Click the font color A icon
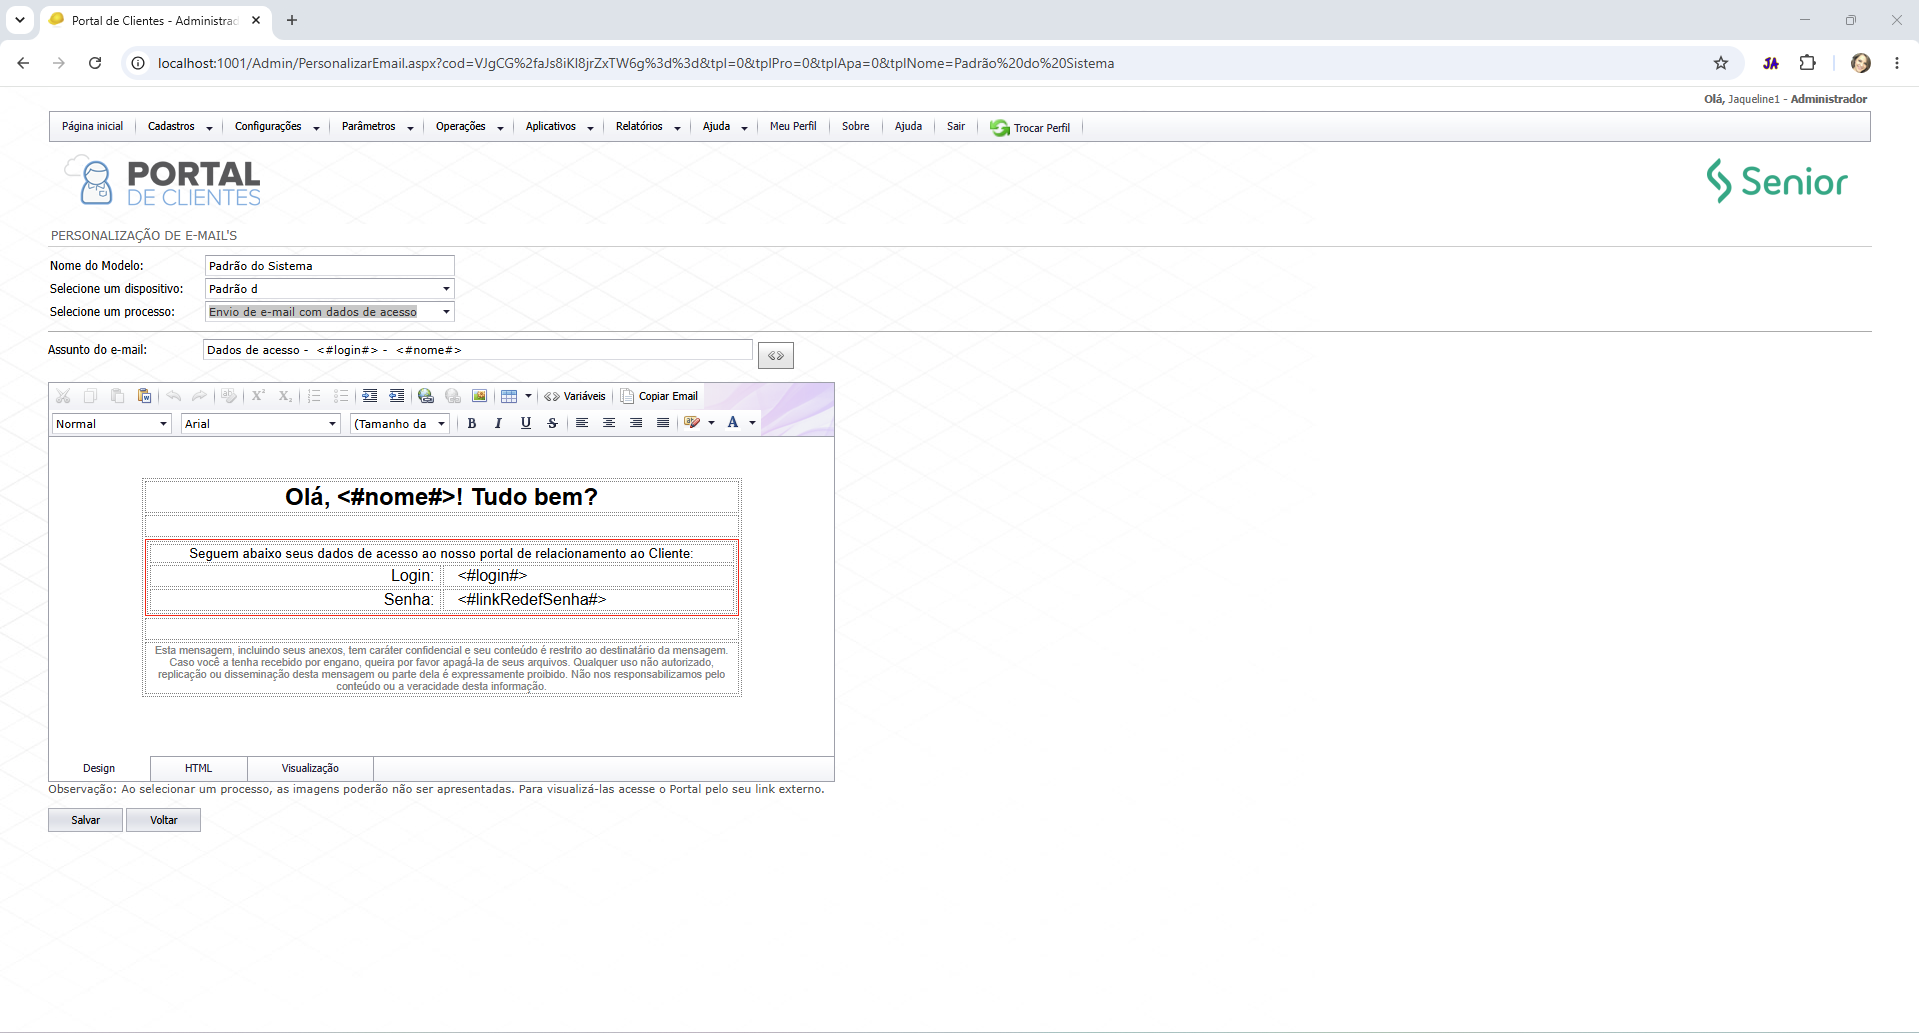Viewport: 1919px width, 1033px height. (733, 423)
